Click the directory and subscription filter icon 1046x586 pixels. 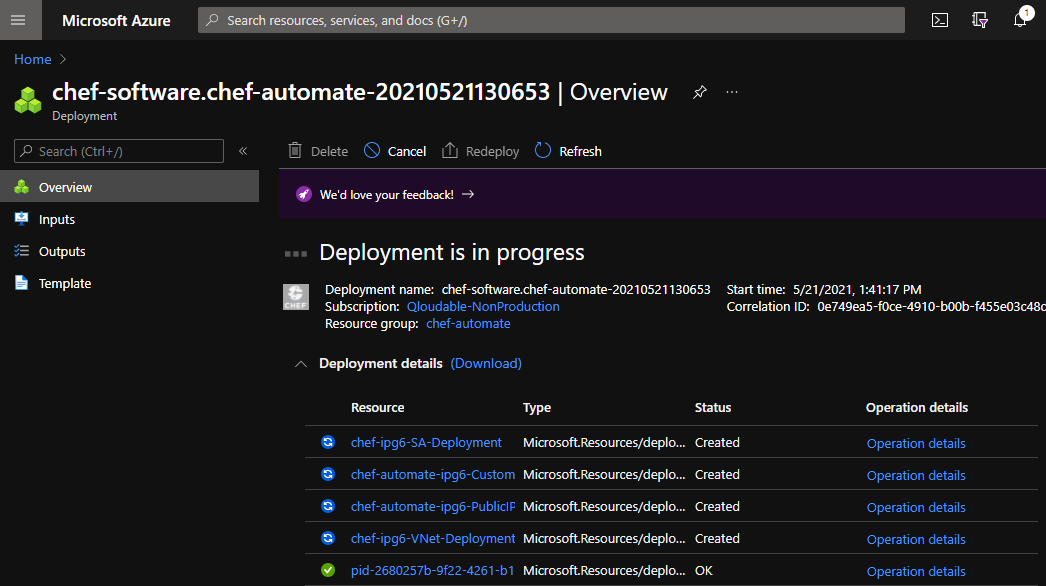click(x=979, y=19)
